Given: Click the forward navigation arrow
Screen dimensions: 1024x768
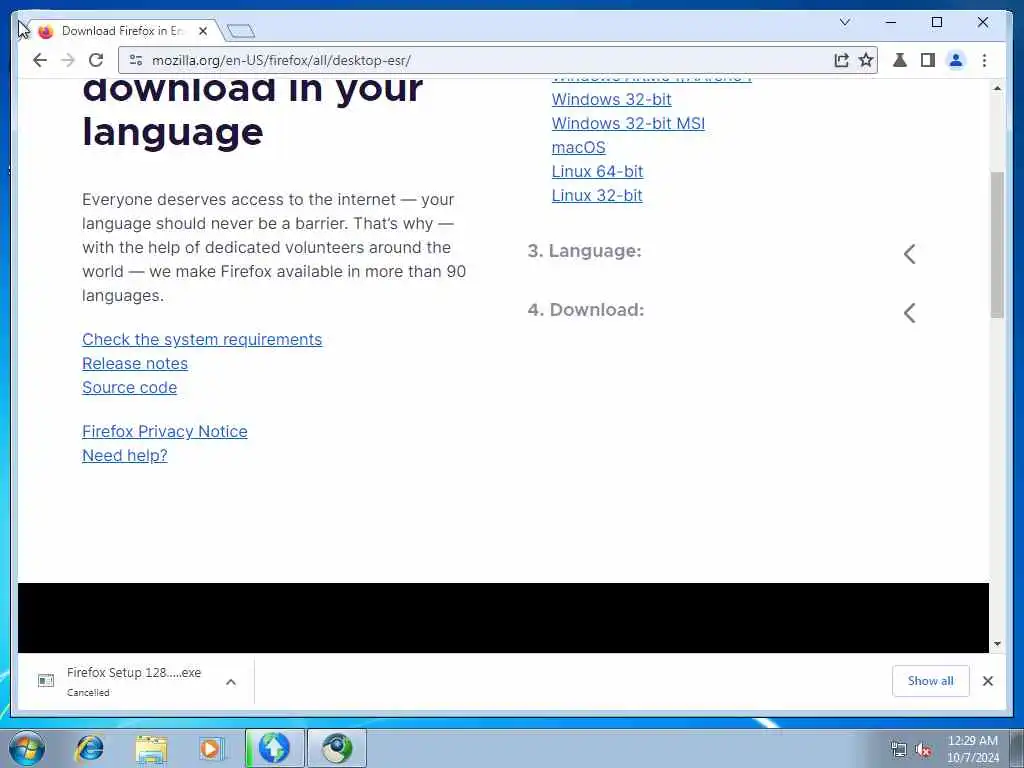Looking at the screenshot, I should tap(68, 60).
